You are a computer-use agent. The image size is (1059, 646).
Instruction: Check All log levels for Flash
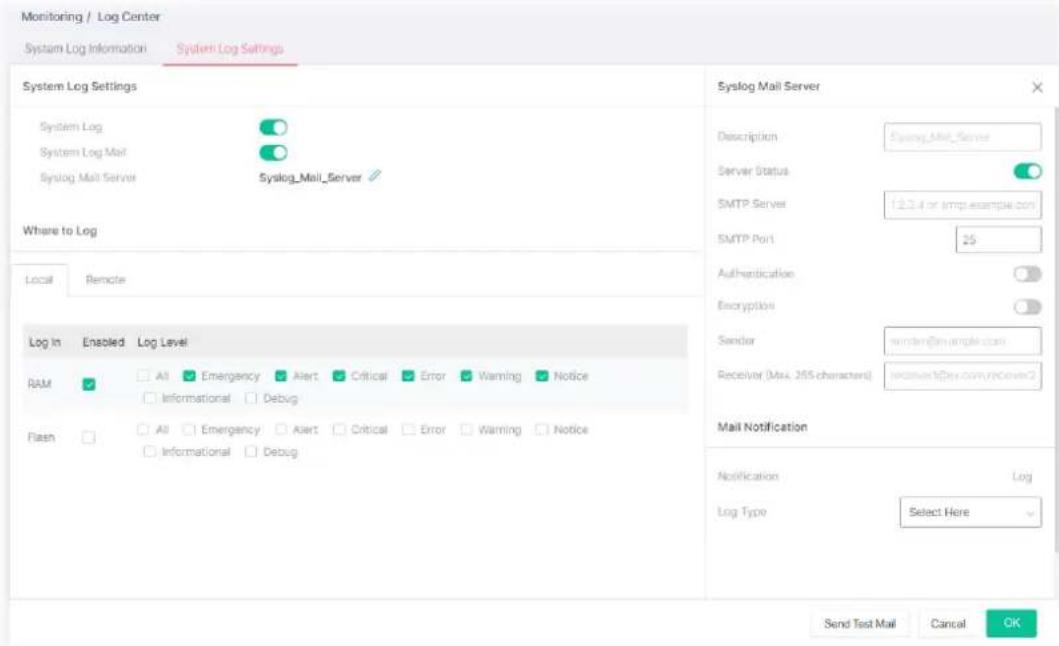pyautogui.click(x=143, y=429)
